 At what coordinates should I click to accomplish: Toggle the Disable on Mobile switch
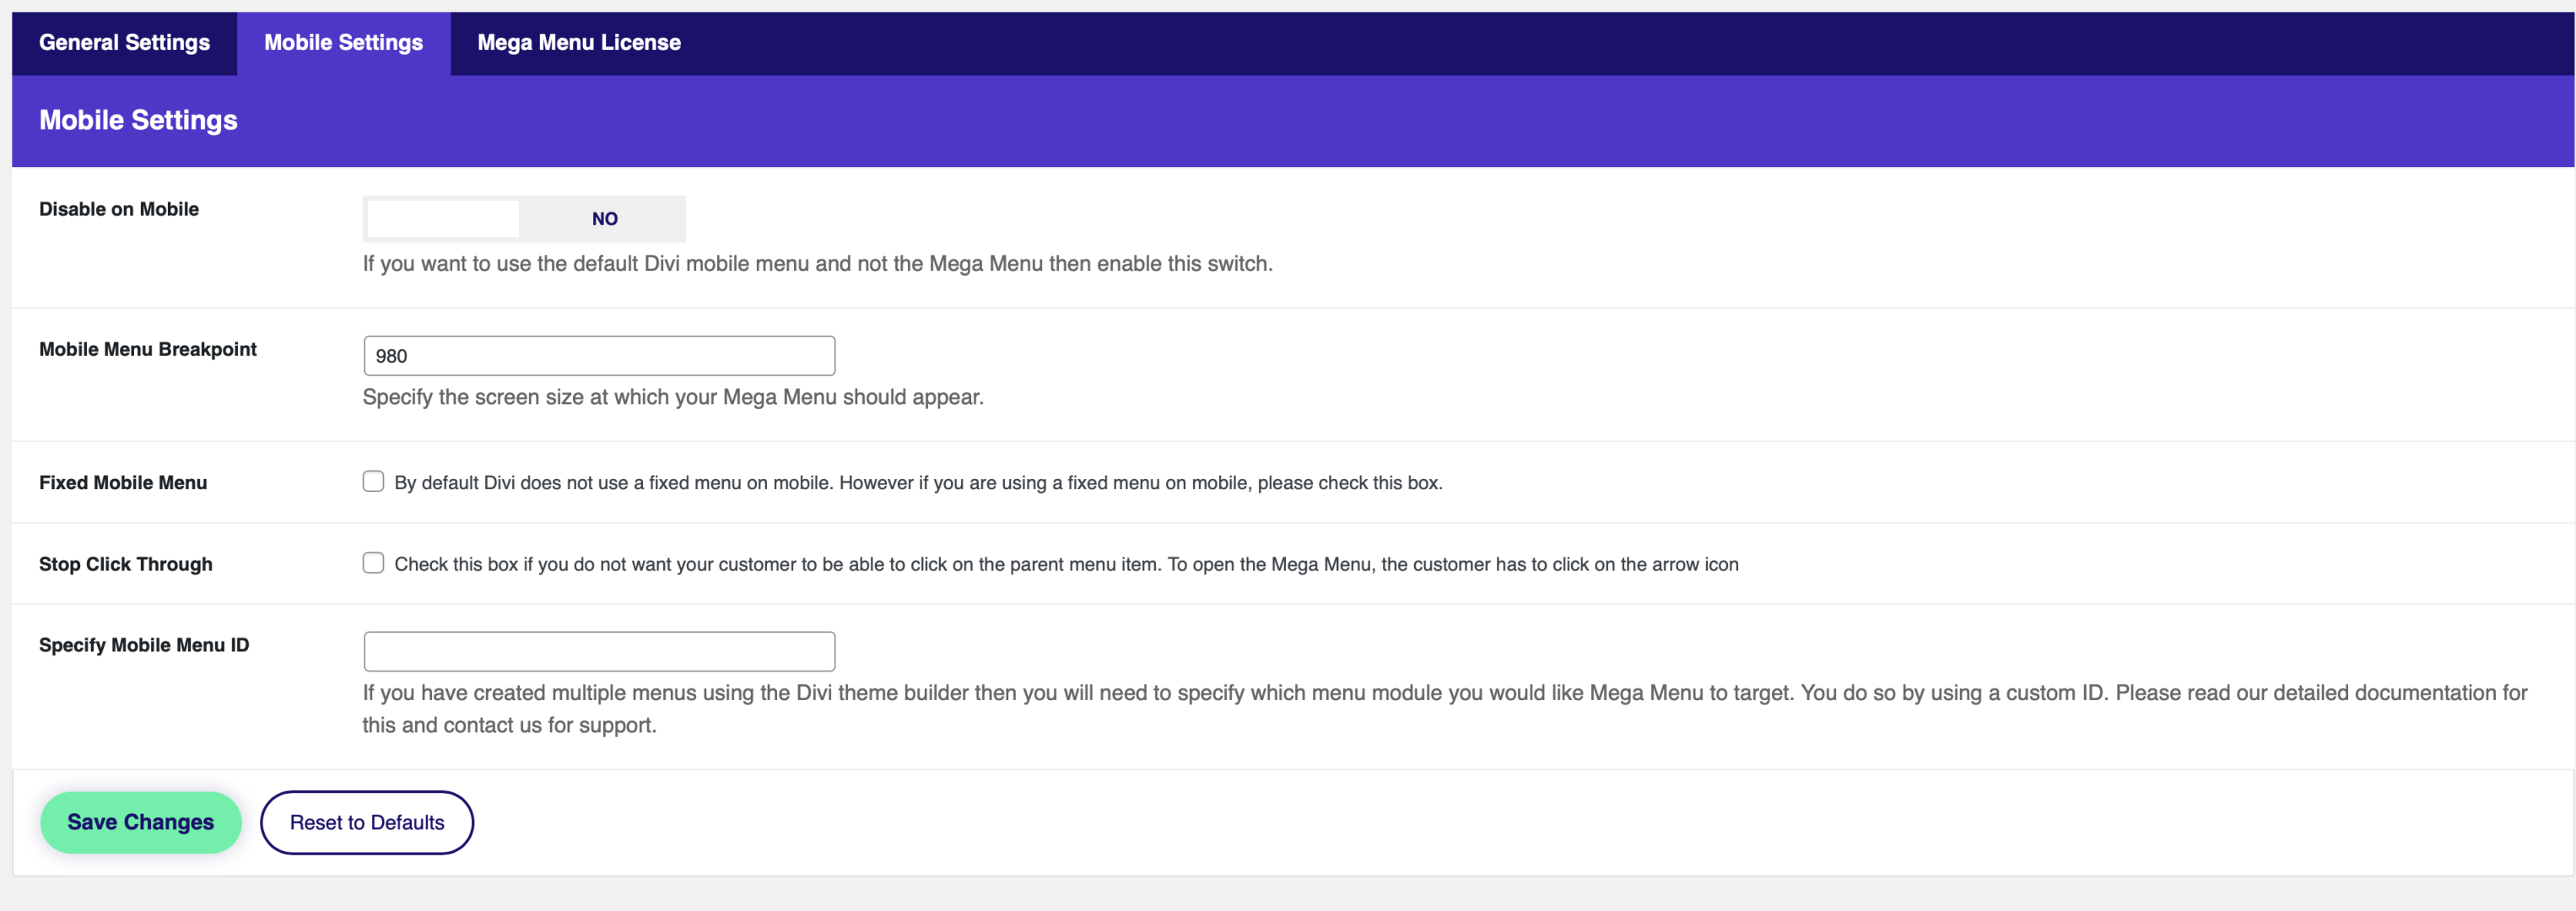tap(524, 219)
